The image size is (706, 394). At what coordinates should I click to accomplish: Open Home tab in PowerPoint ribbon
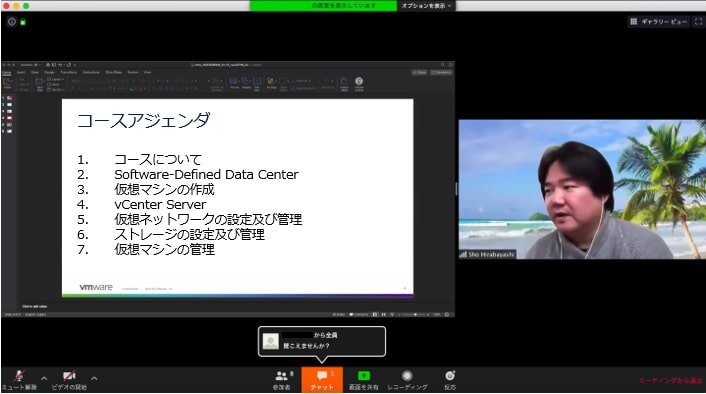point(7,72)
